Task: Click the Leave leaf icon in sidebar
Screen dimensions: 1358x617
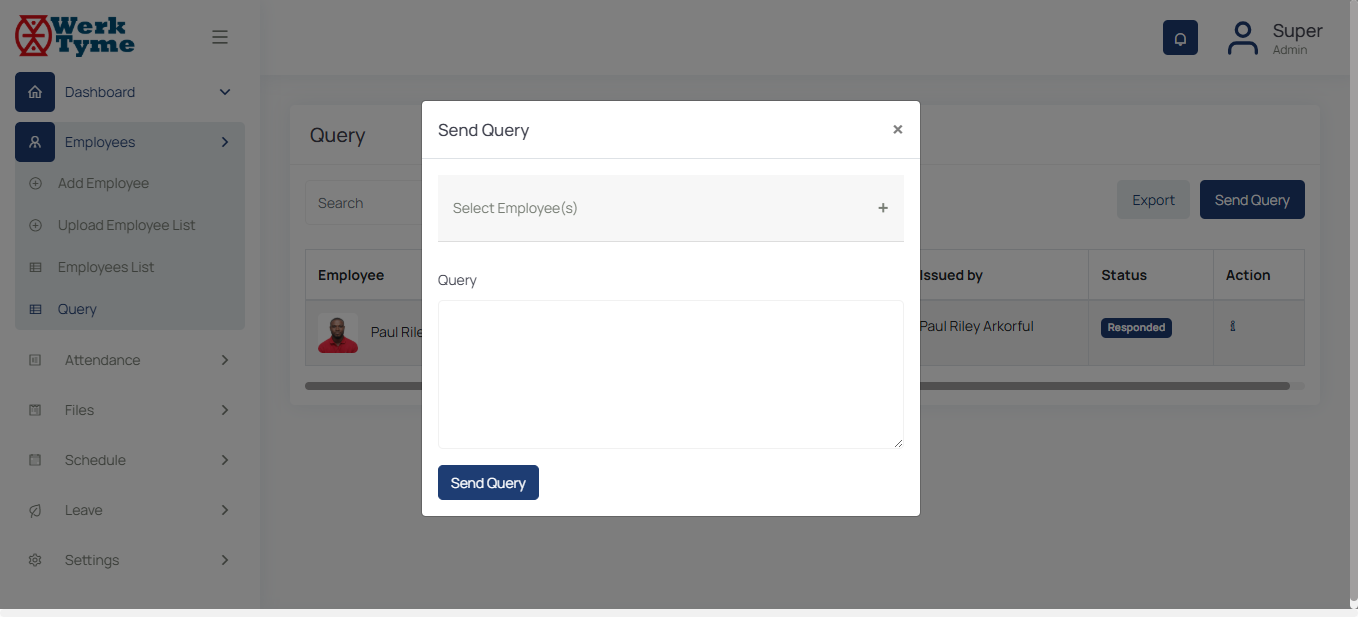Action: [35, 510]
